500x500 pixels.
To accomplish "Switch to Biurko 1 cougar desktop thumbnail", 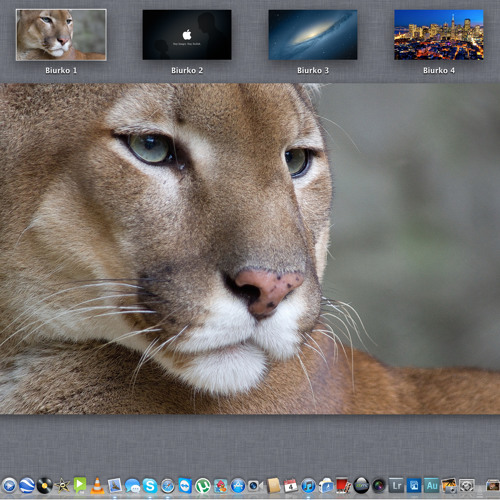I will coord(61,35).
